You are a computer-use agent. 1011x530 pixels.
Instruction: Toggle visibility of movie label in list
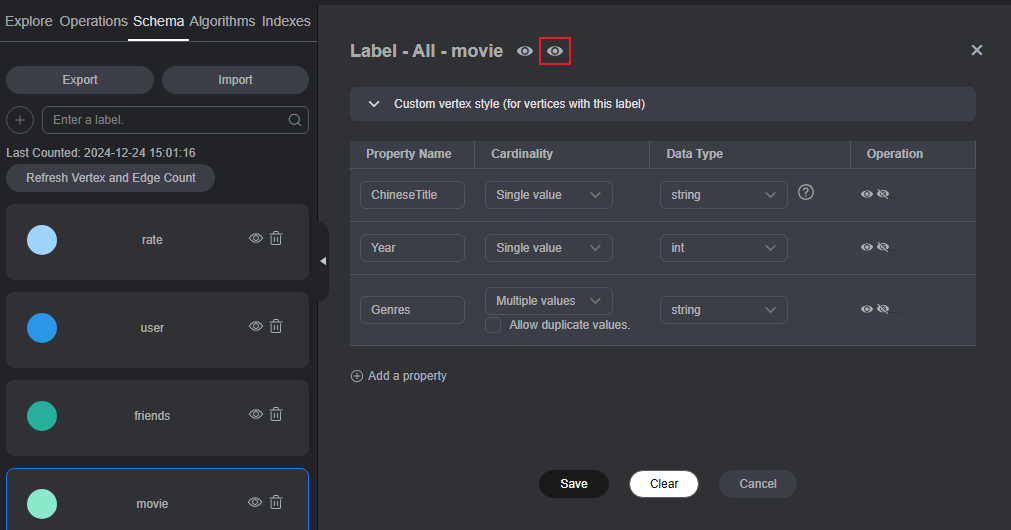pos(255,502)
